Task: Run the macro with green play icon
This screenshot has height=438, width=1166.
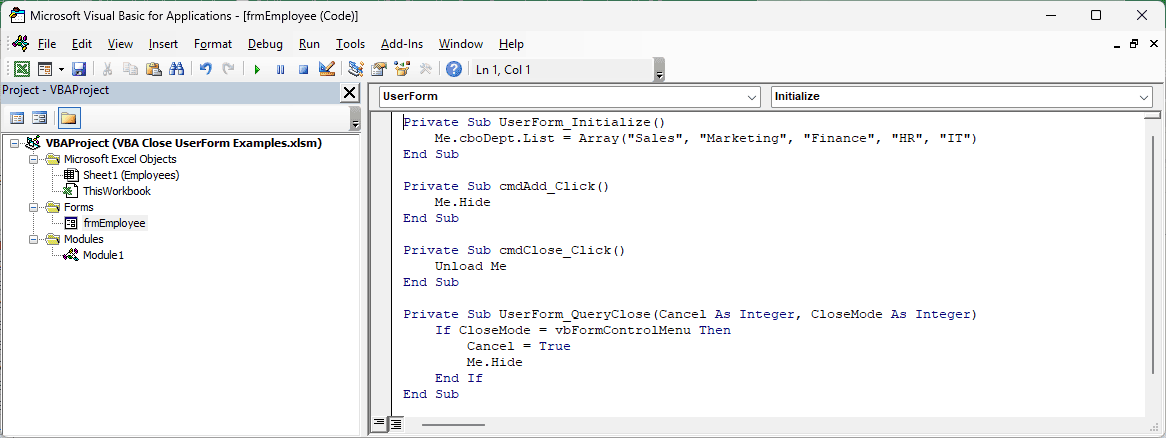Action: click(x=257, y=69)
